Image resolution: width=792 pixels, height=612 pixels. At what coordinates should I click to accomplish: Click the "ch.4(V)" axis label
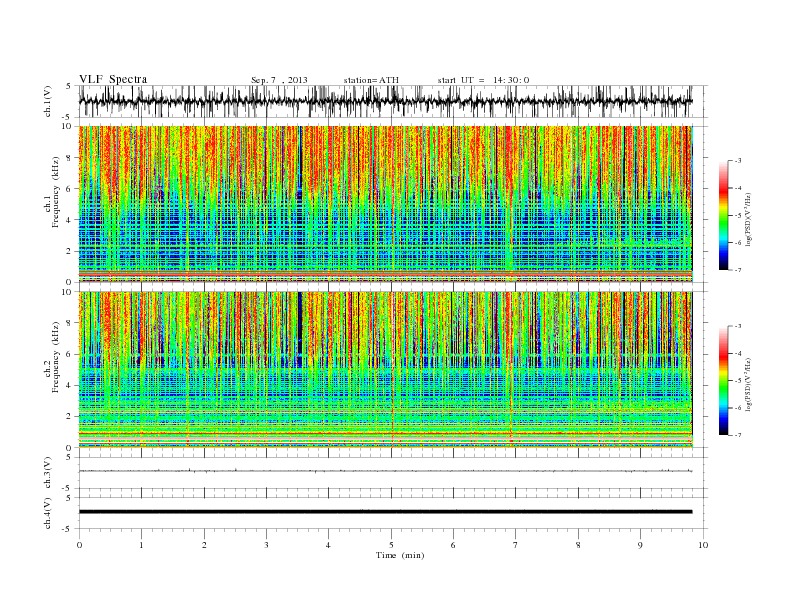click(x=48, y=513)
